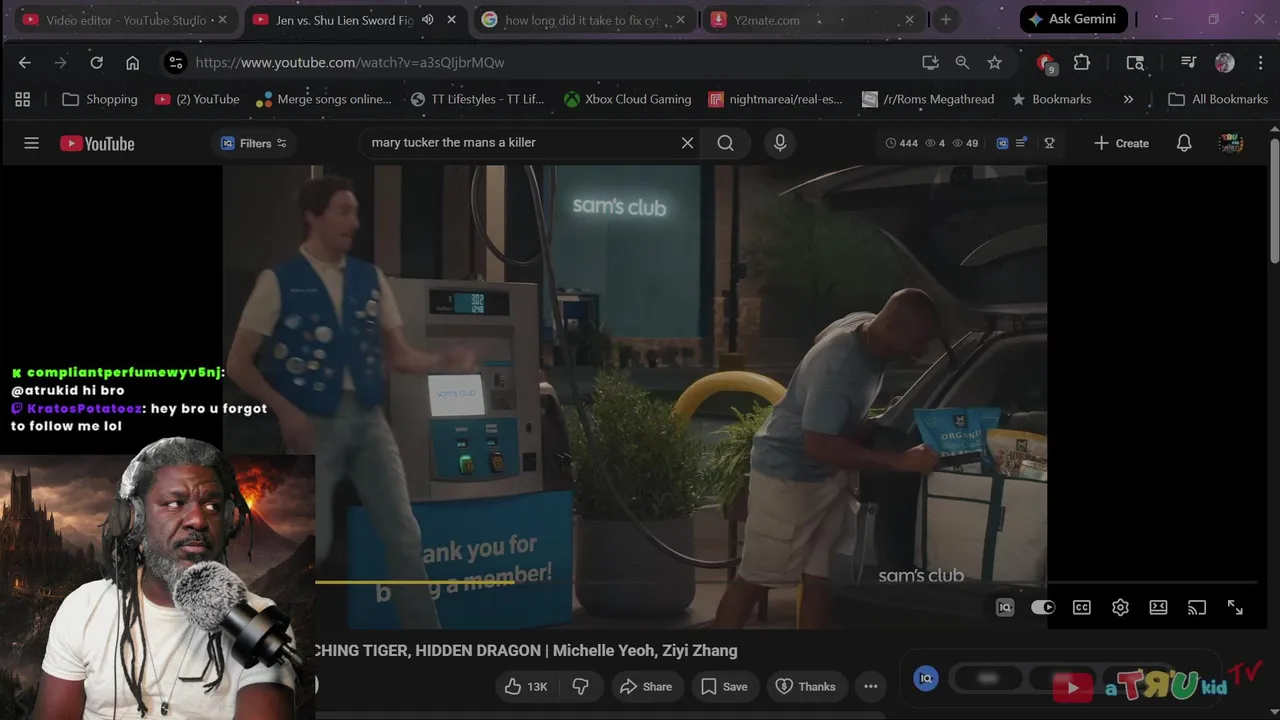Open browser home page
The image size is (1280, 720).
pyautogui.click(x=132, y=62)
